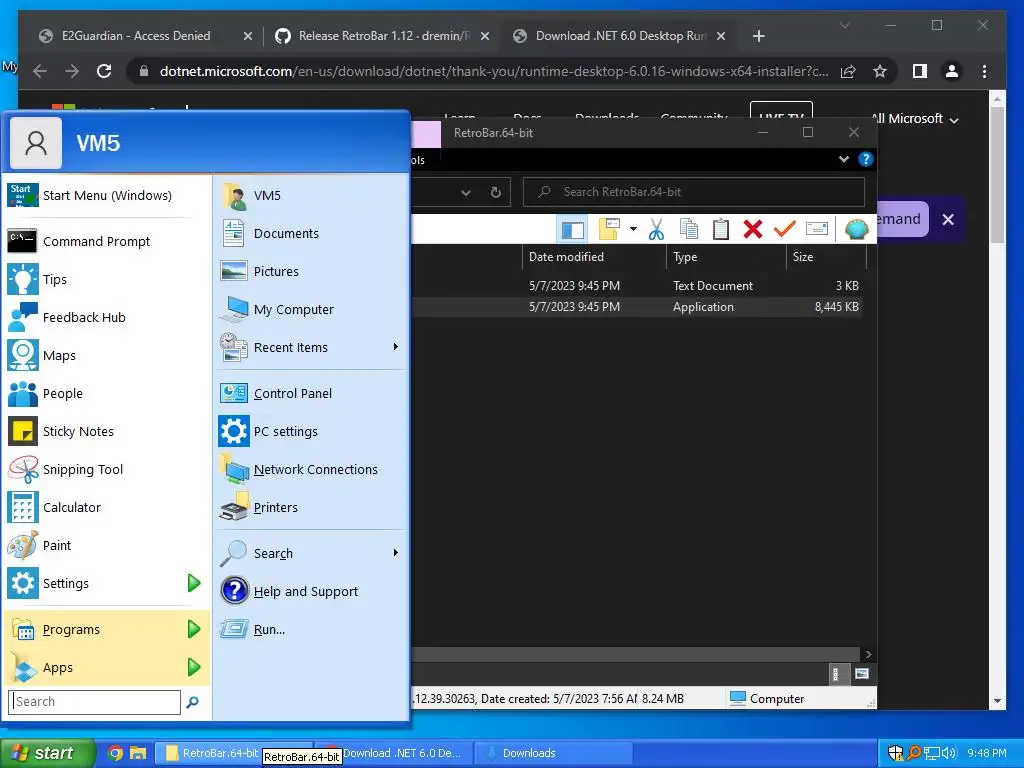Click the start menu search box
The height and width of the screenshot is (768, 1024).
pos(95,701)
